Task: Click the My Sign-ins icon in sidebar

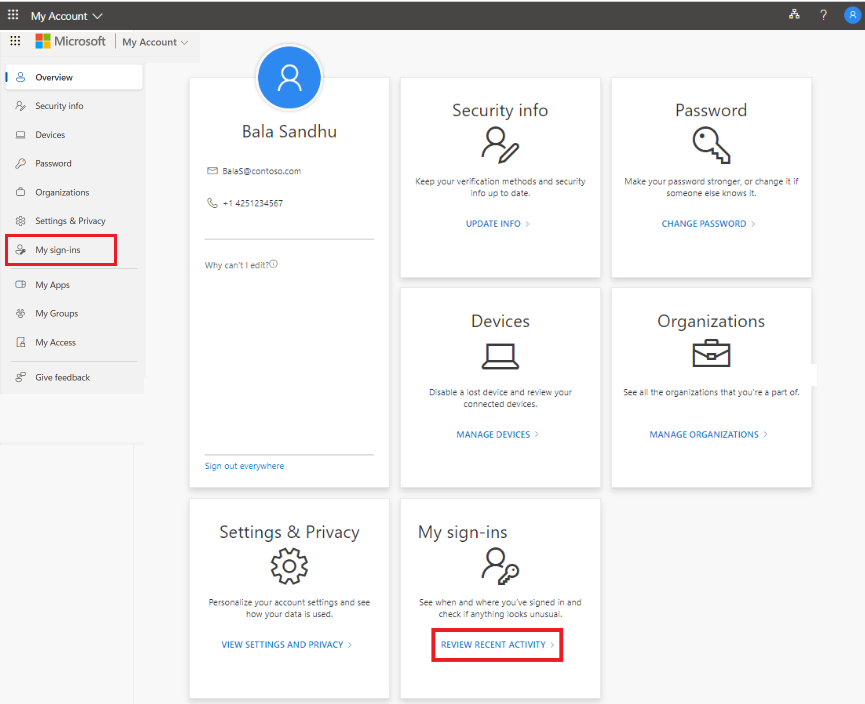Action: tap(18, 249)
